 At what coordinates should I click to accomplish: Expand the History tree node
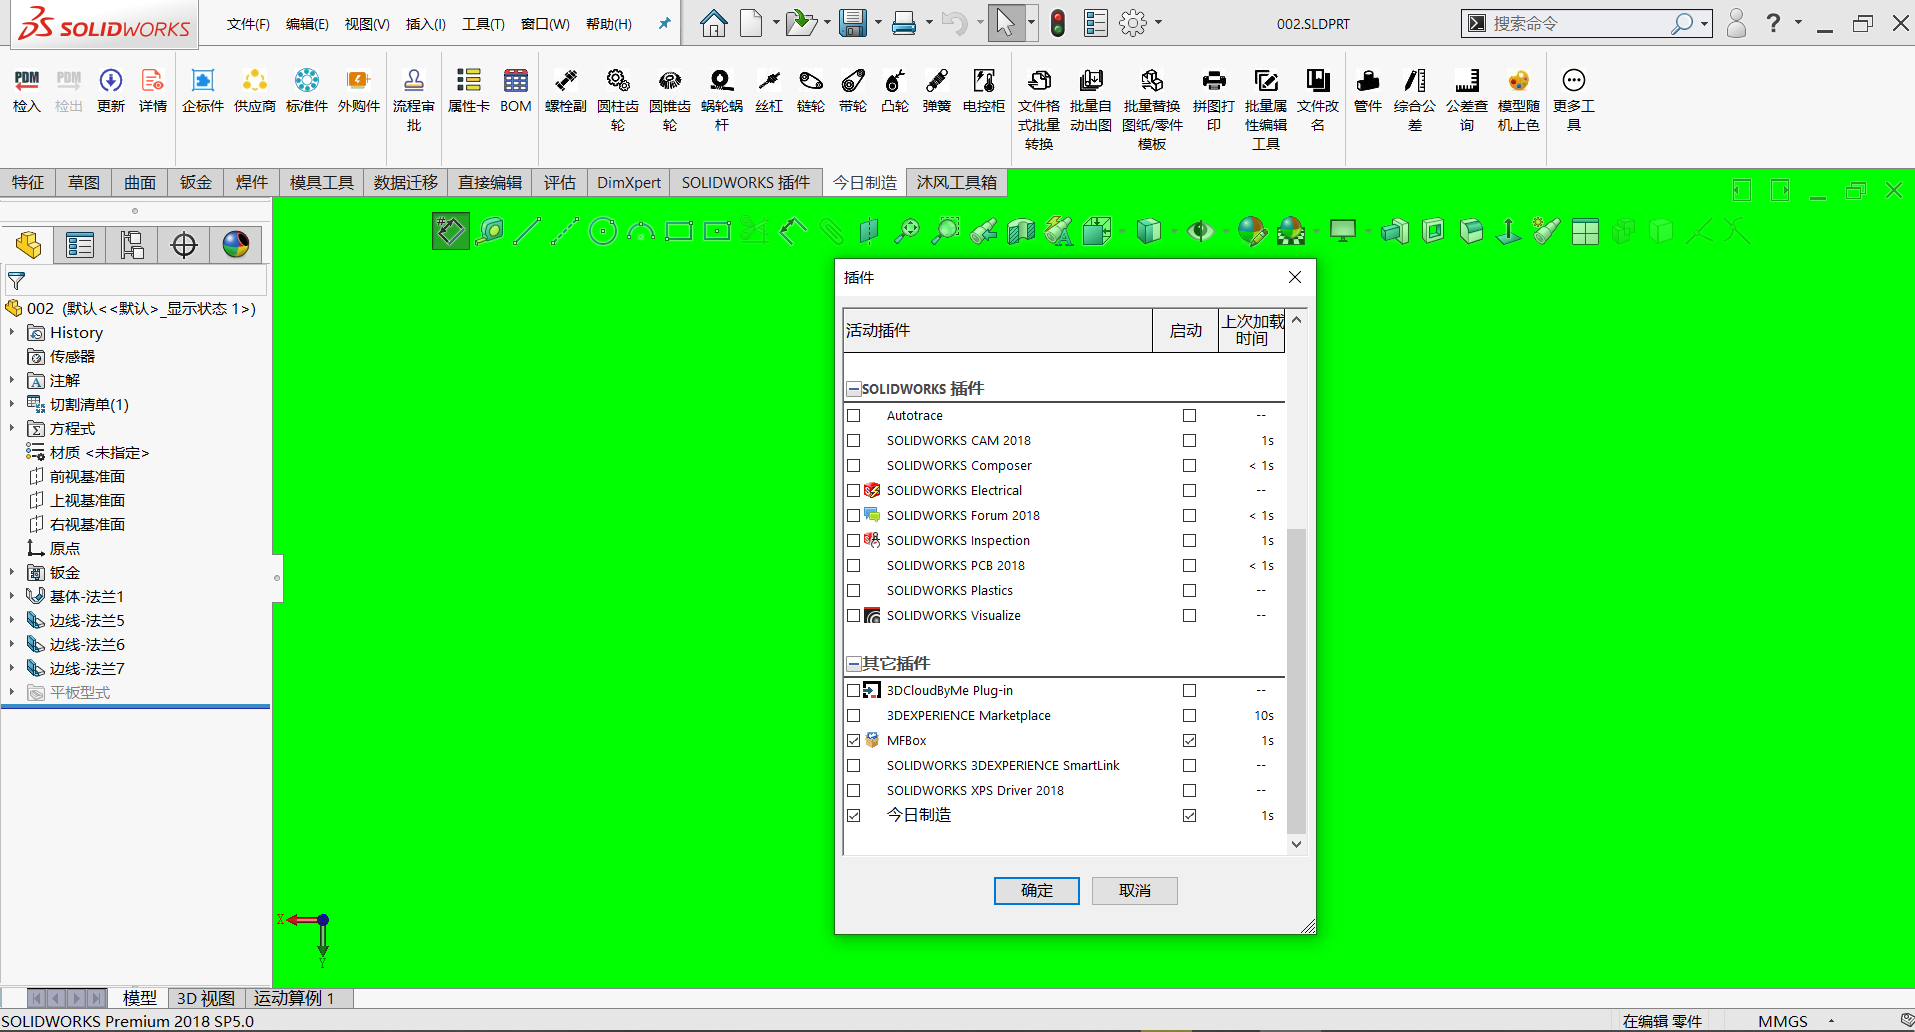12,333
